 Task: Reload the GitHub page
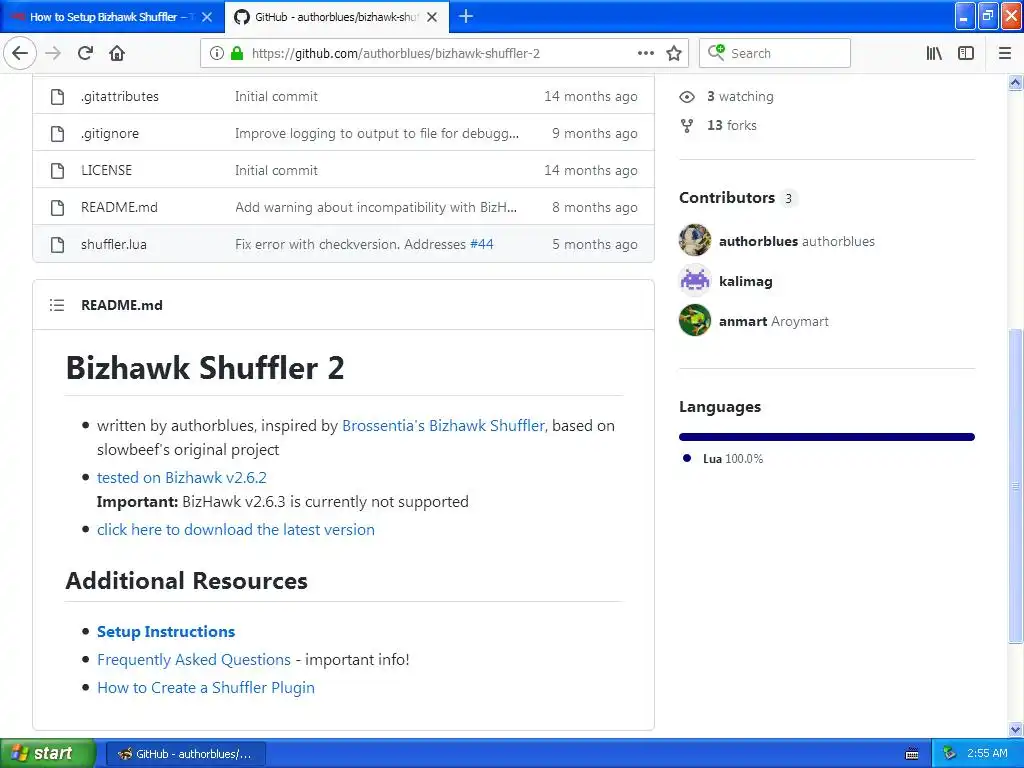(x=86, y=53)
